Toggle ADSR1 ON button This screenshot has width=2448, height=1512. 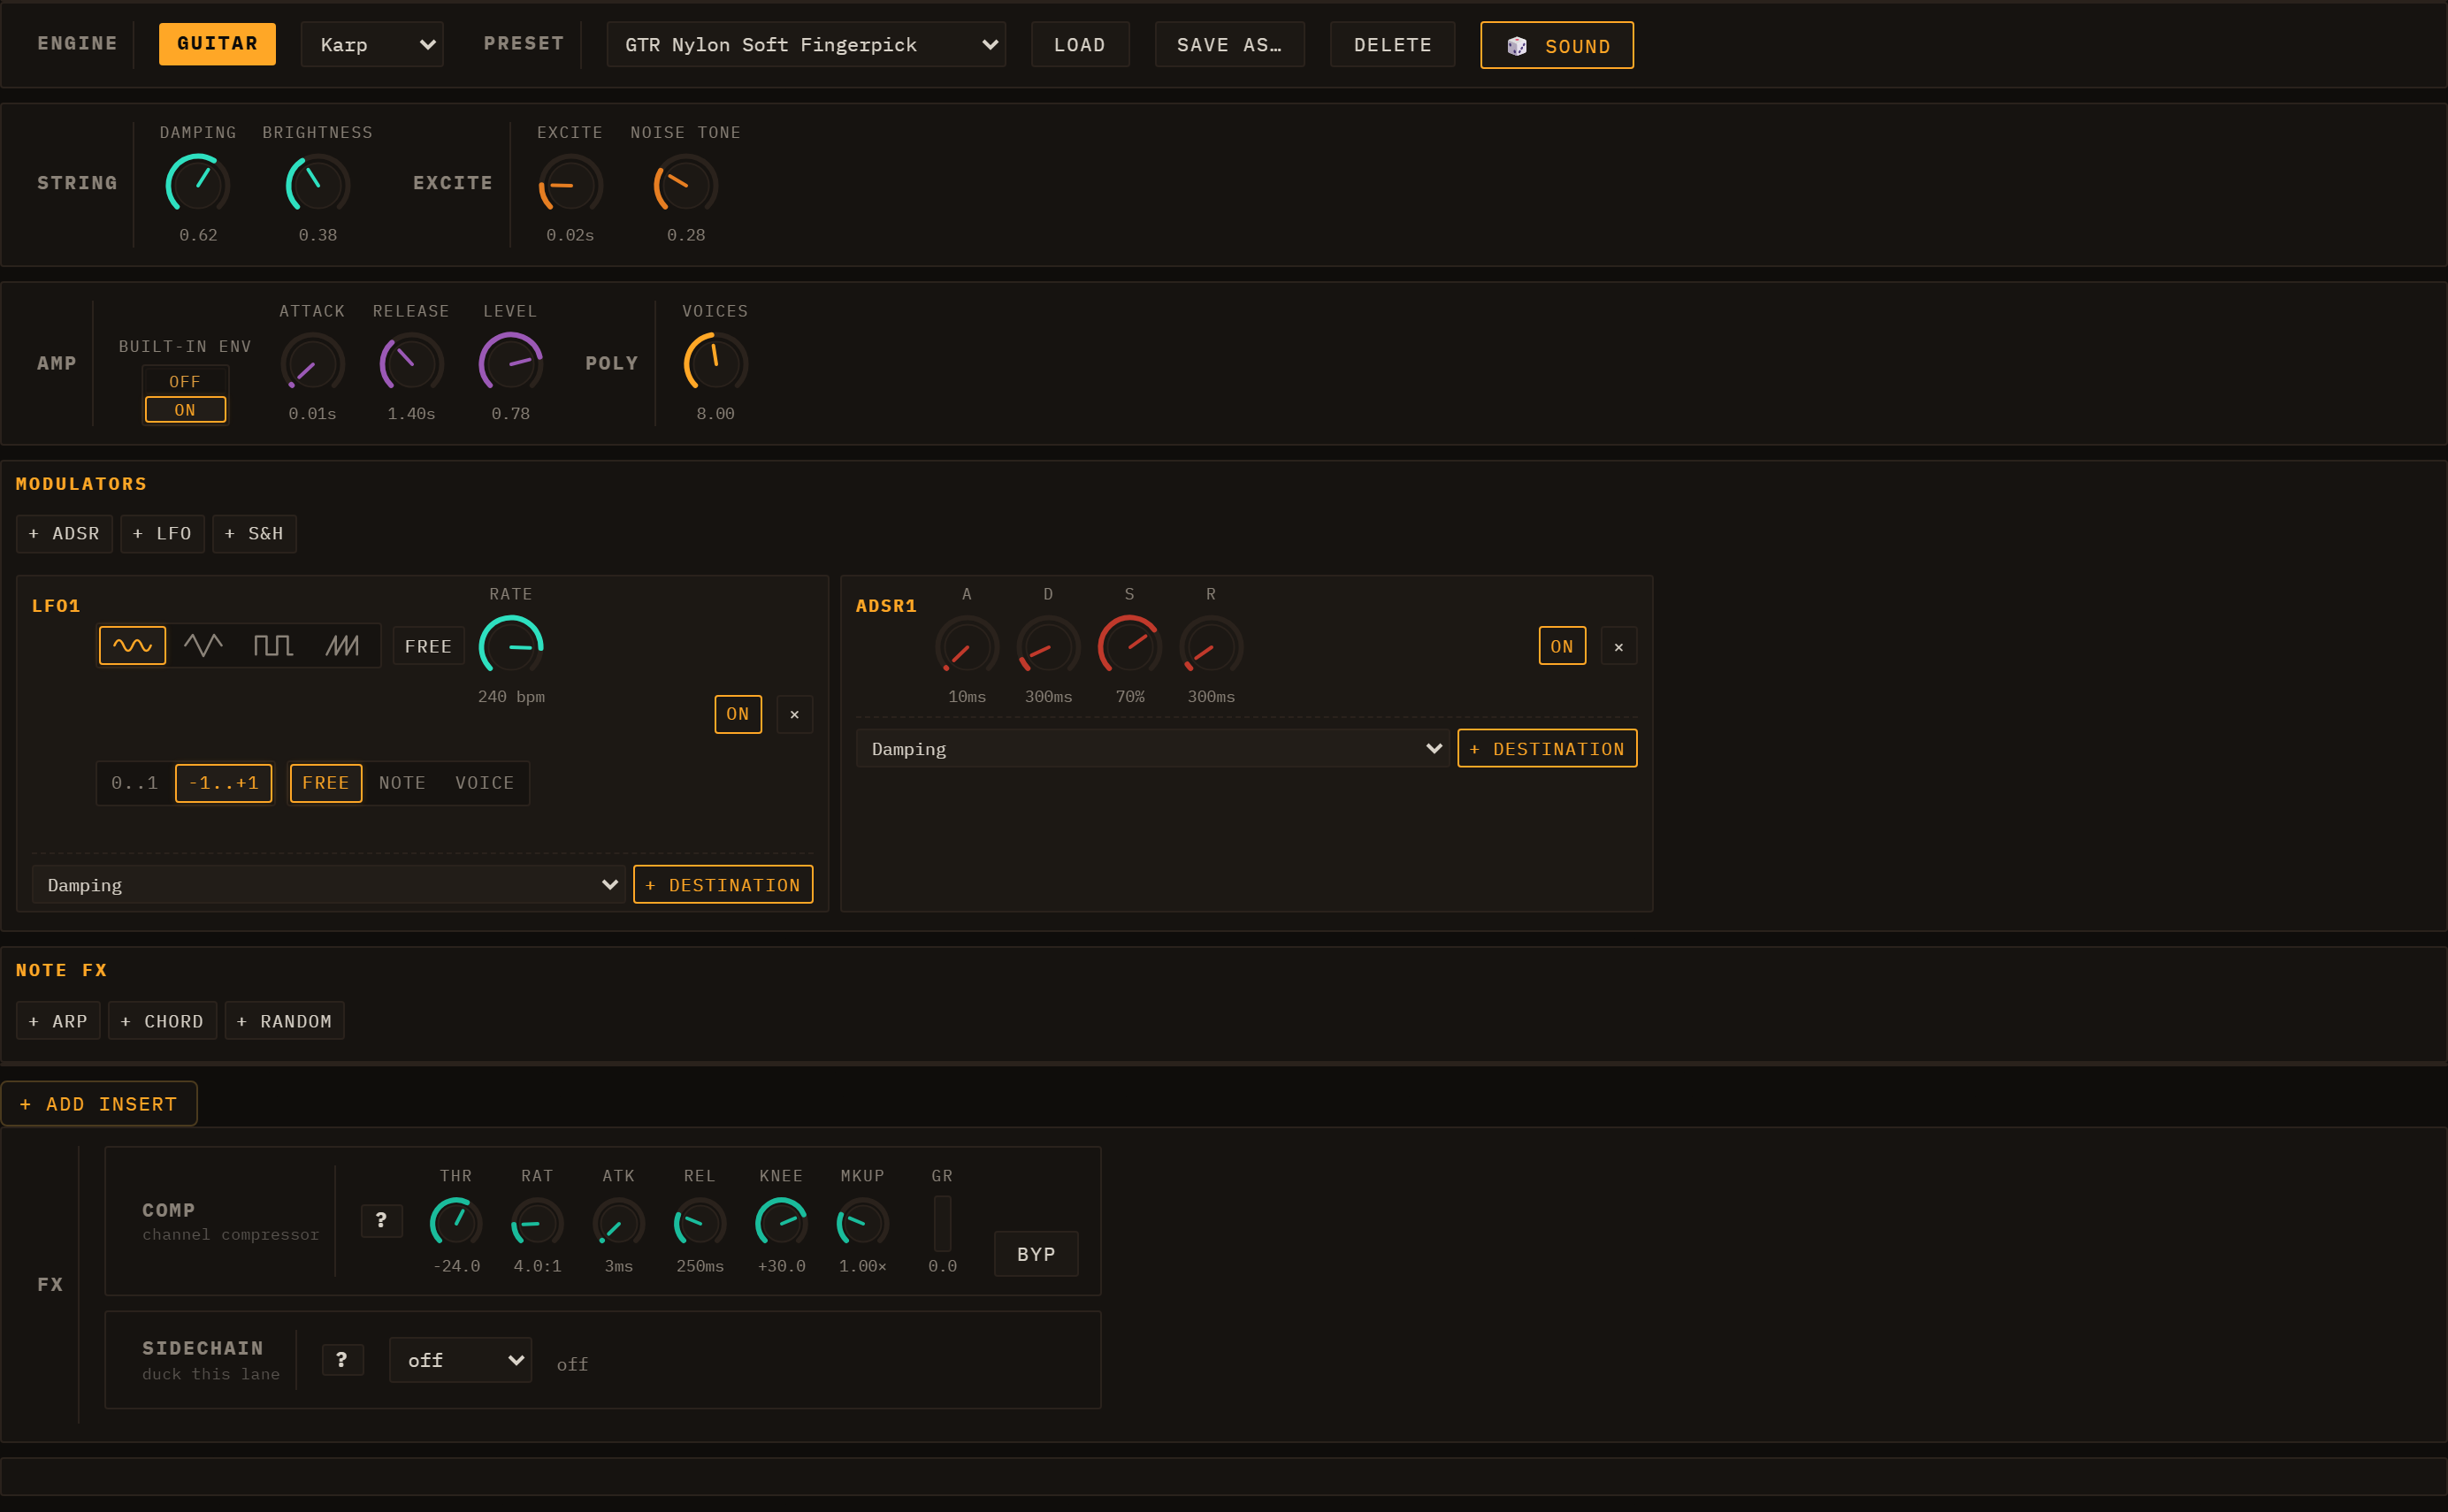[1562, 646]
